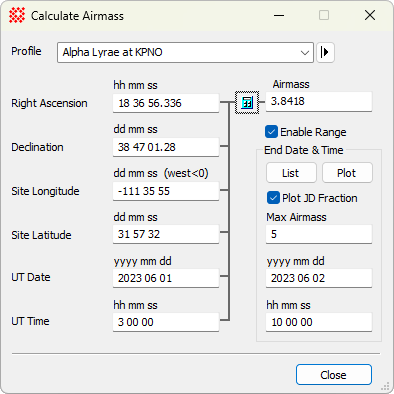The width and height of the screenshot is (394, 394).
Task: Select the End Time field showing 10 00 00
Action: (319, 322)
